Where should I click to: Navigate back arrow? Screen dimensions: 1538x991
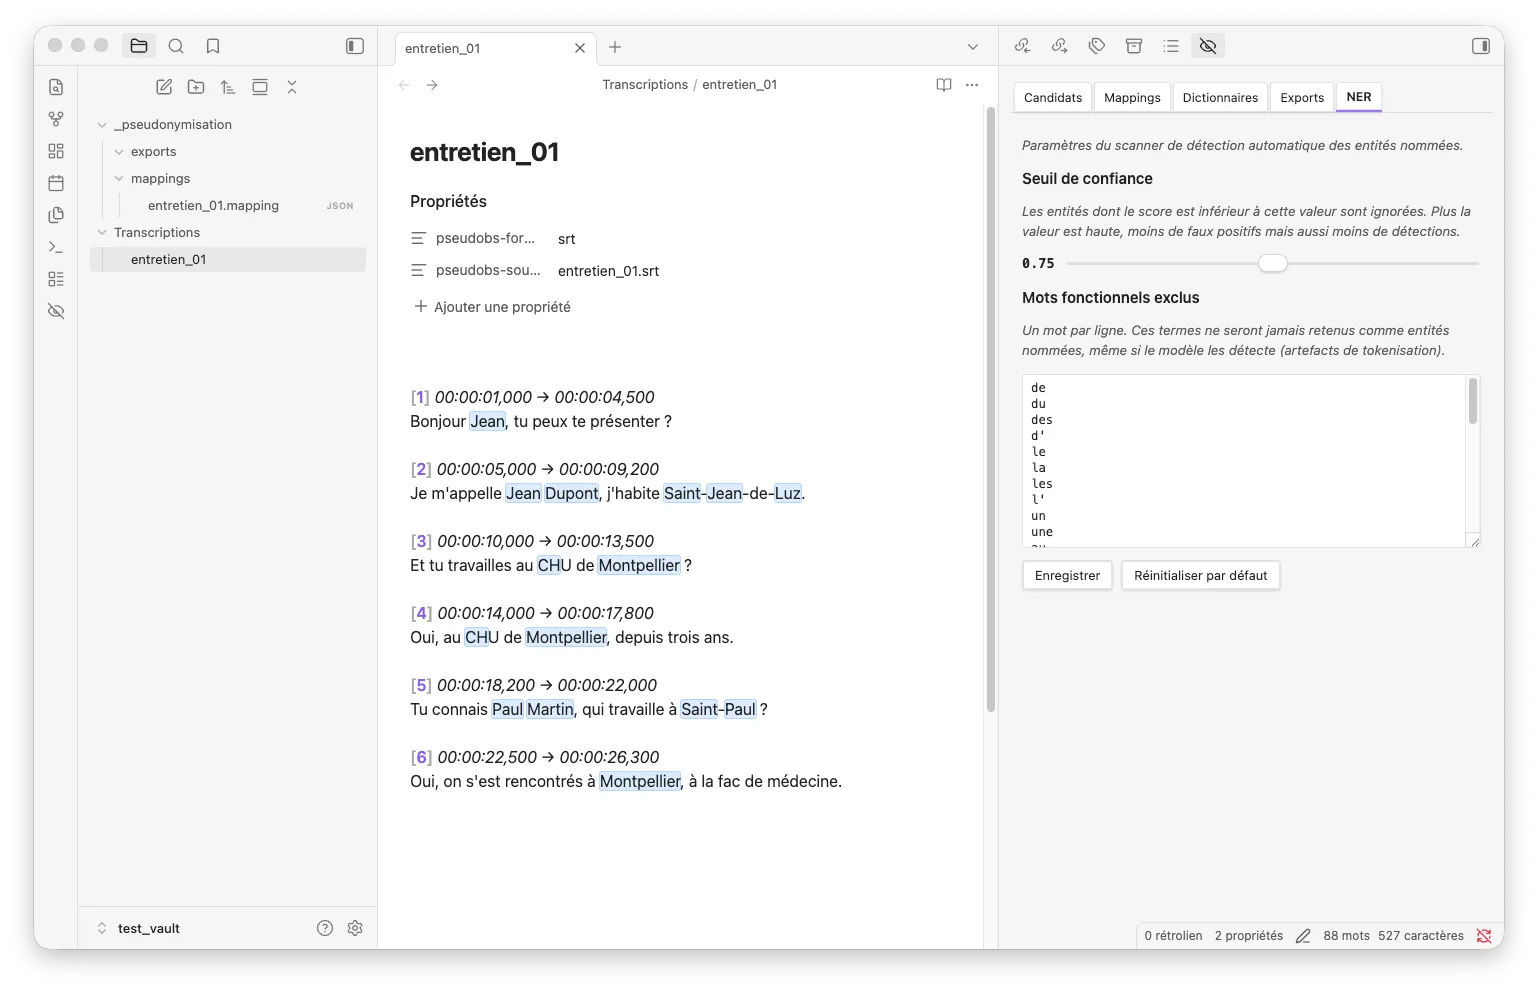[404, 85]
